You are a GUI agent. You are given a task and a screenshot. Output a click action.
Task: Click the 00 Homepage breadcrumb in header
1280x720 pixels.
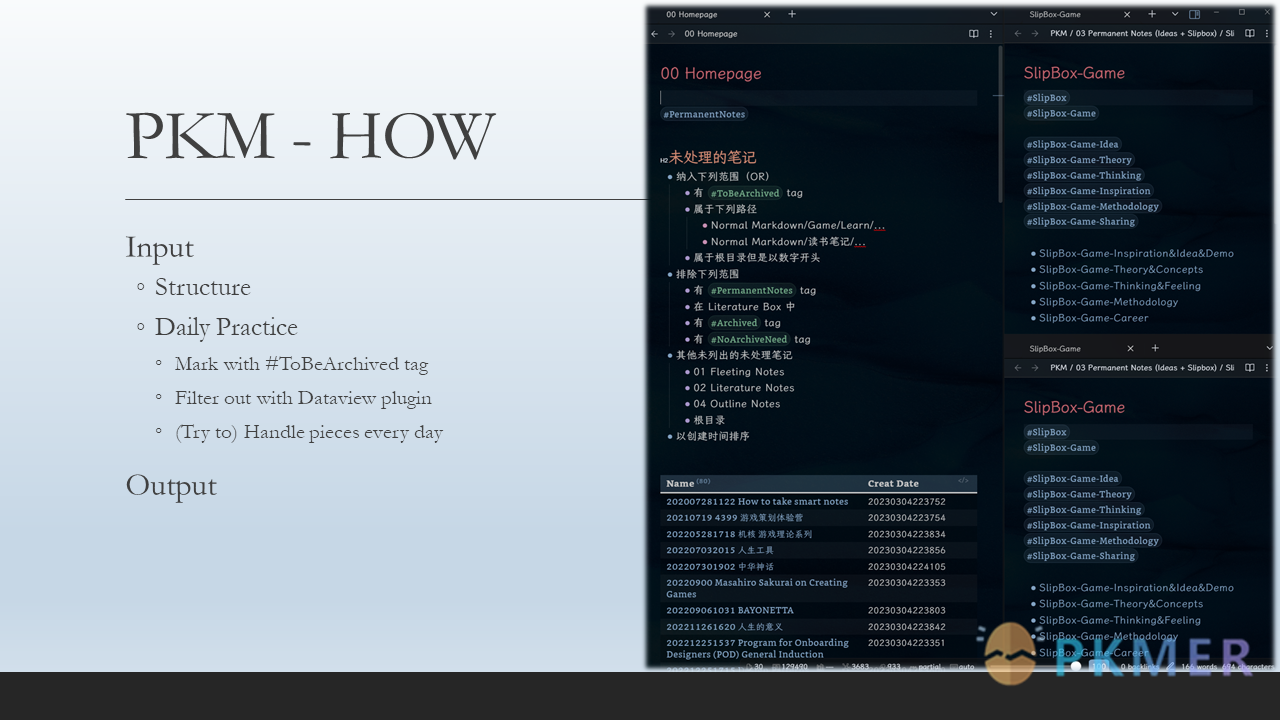tap(711, 34)
